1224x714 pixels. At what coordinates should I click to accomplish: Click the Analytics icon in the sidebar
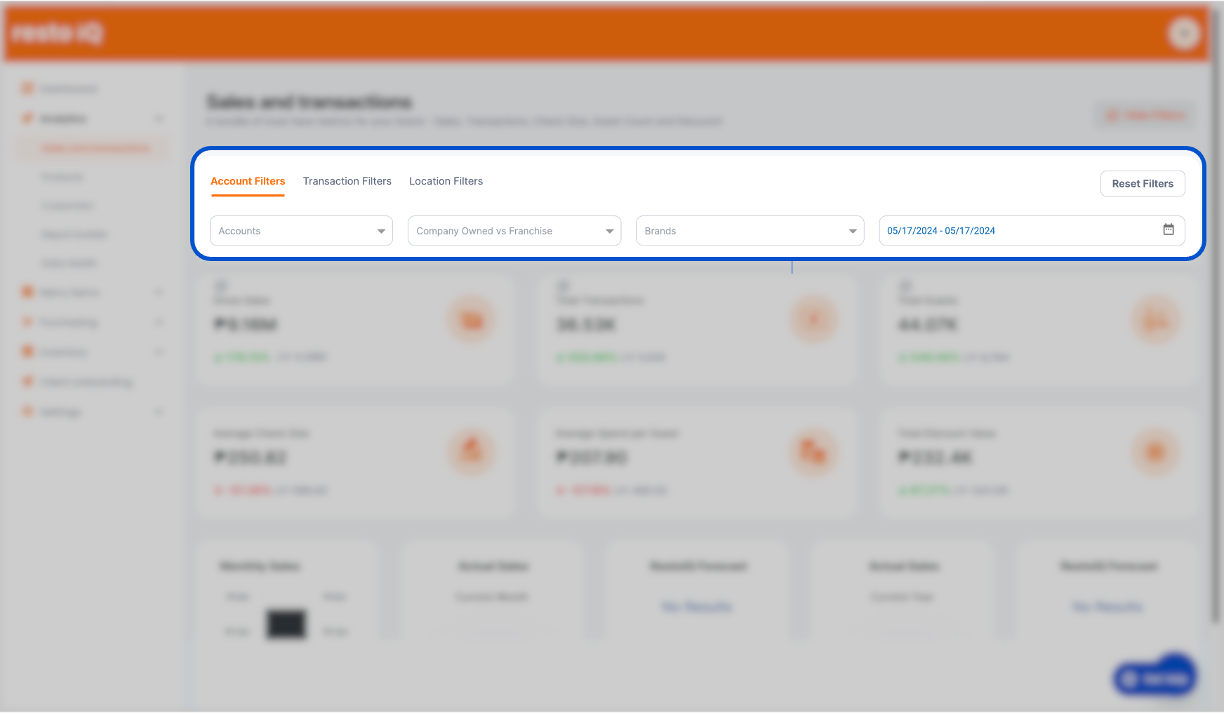pos(28,118)
